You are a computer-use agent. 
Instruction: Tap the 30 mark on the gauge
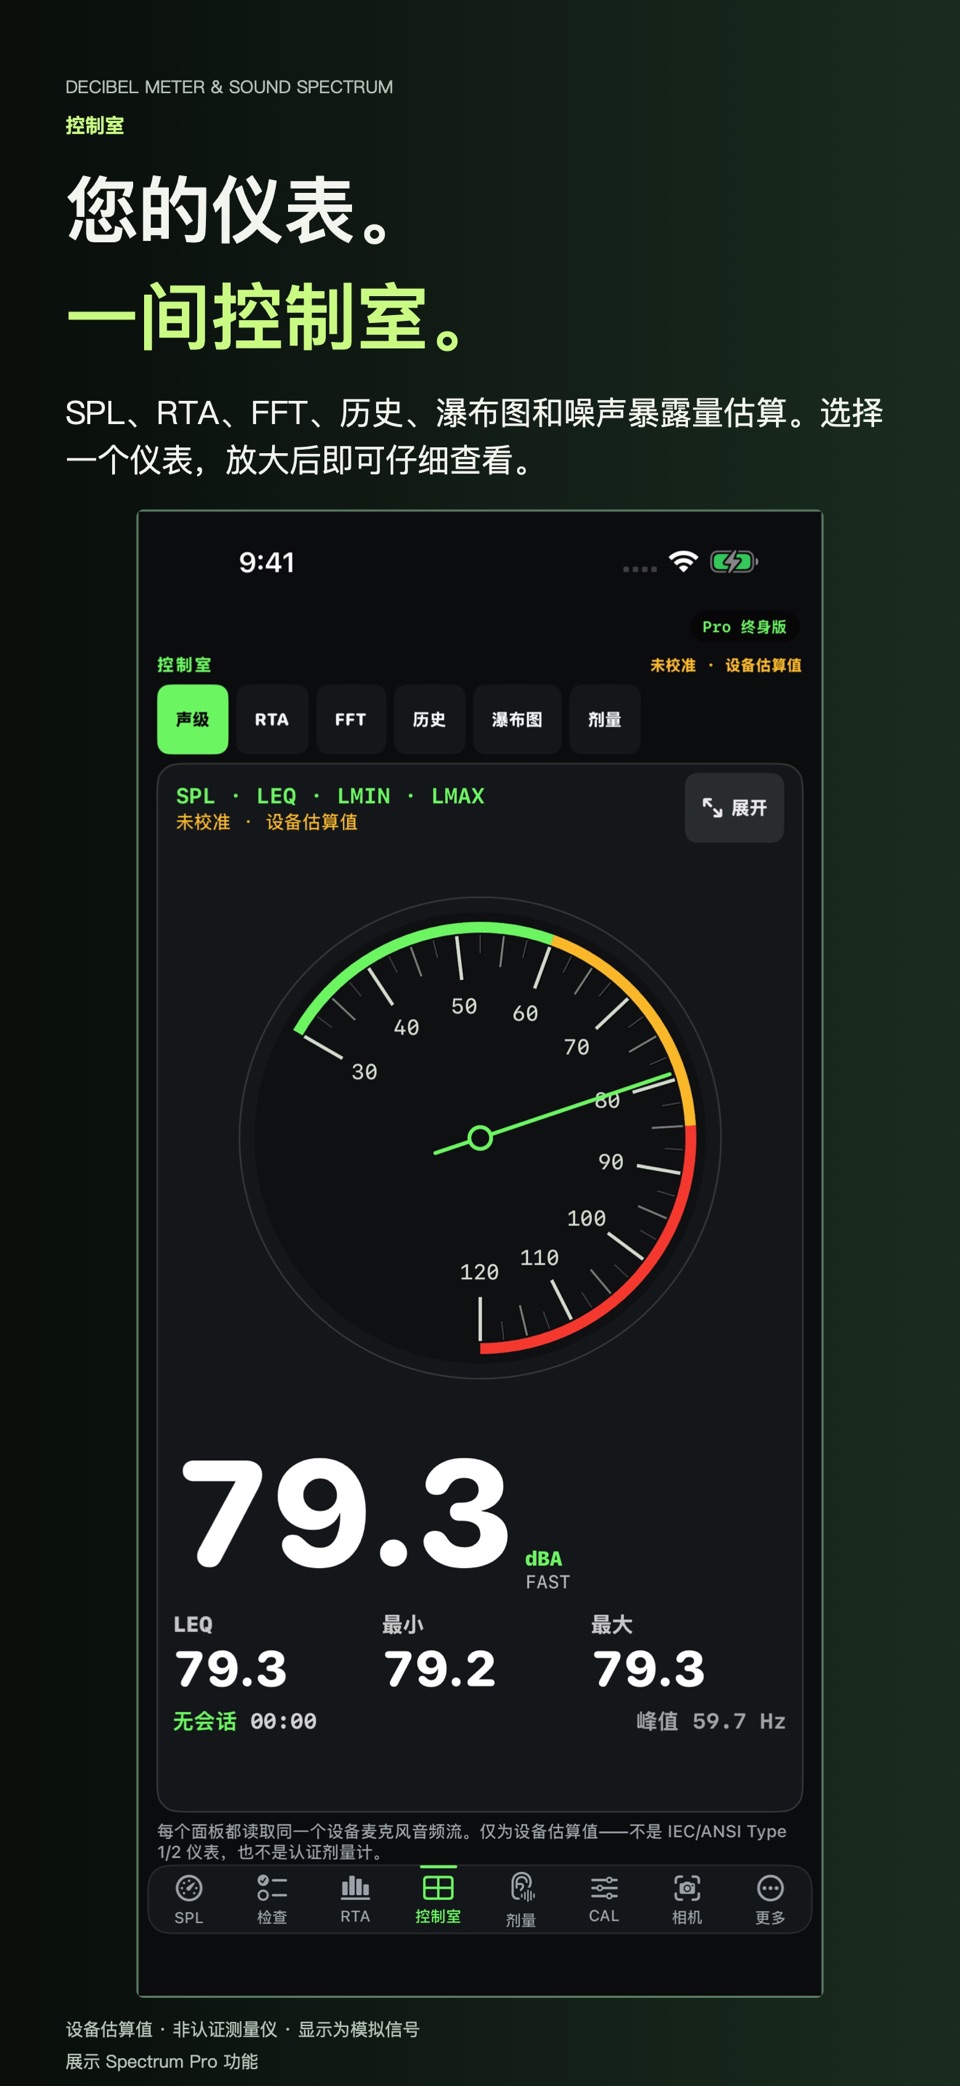tap(364, 1072)
